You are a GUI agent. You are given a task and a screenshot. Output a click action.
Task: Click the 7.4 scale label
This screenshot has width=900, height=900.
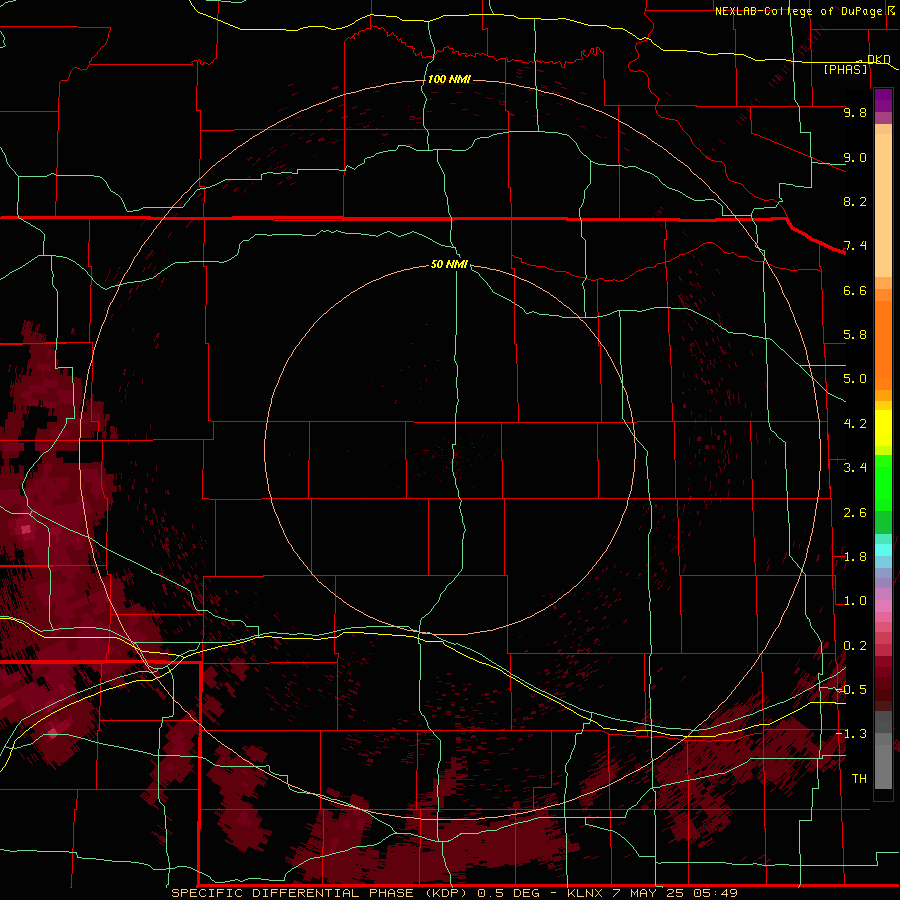pos(855,246)
